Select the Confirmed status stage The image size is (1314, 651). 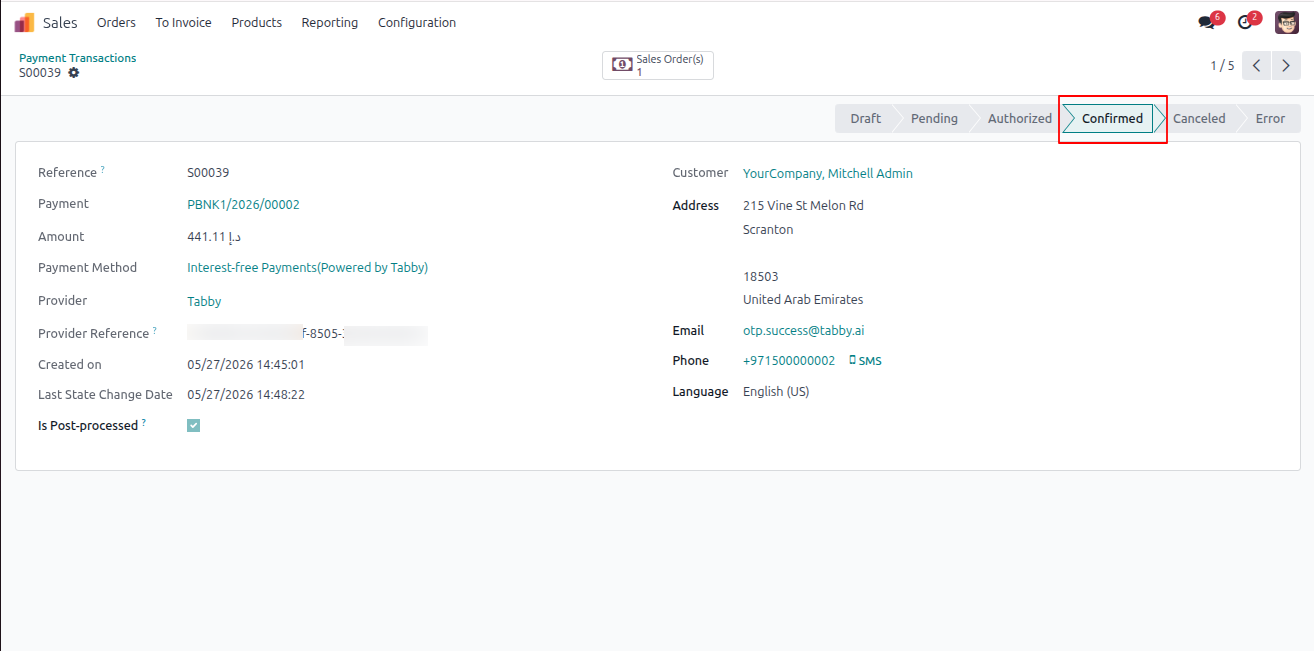tap(1112, 118)
